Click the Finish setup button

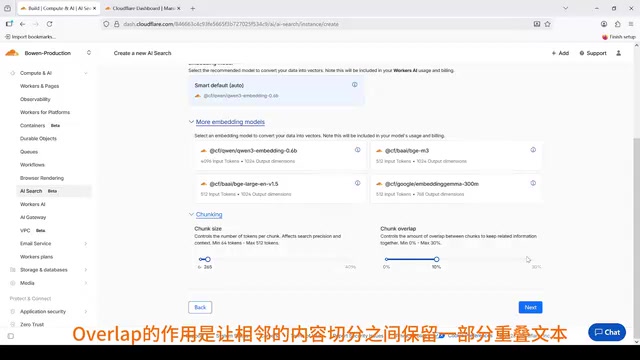pos(619,37)
